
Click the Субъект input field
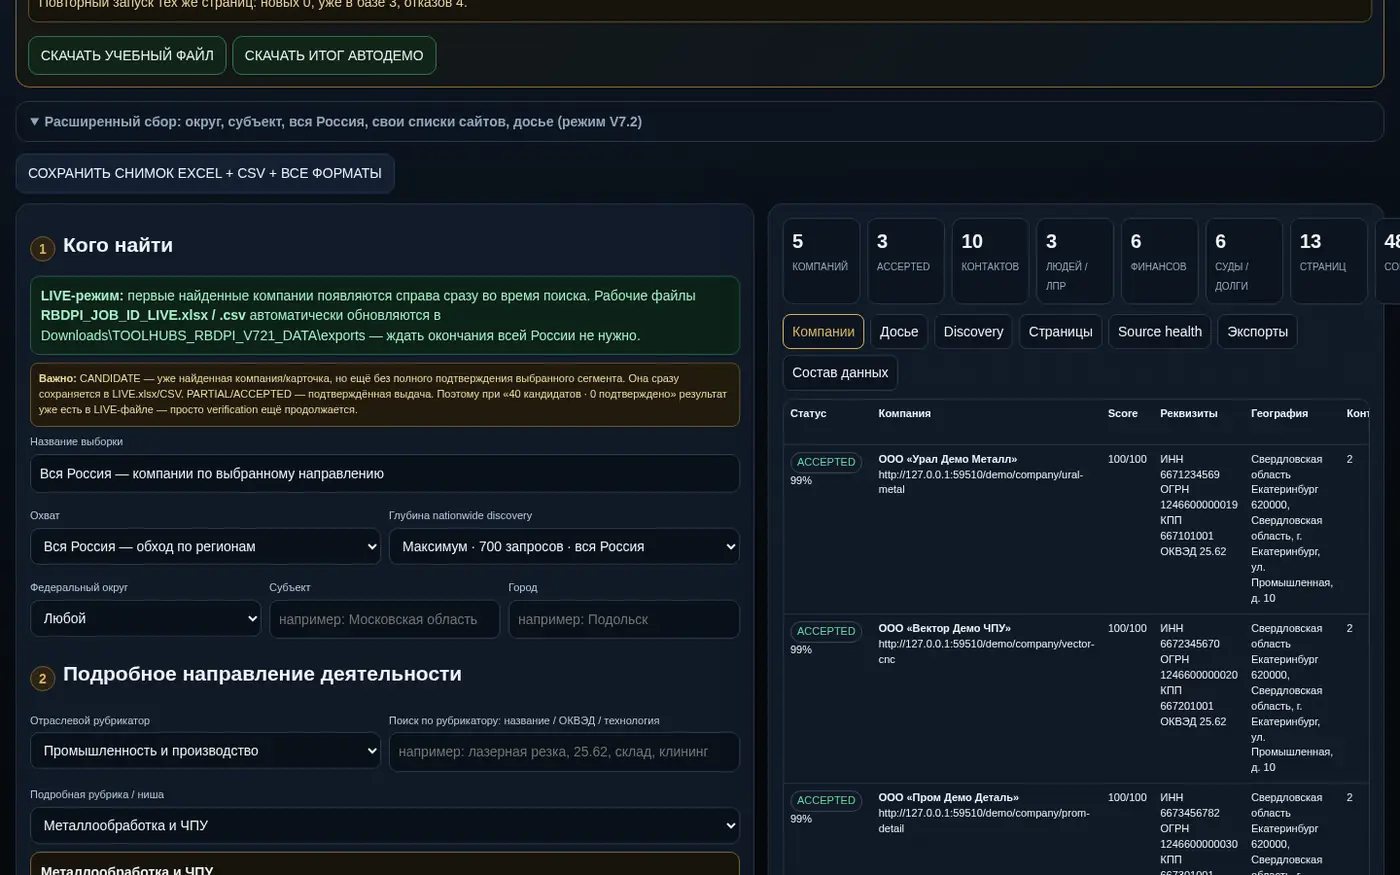point(384,619)
